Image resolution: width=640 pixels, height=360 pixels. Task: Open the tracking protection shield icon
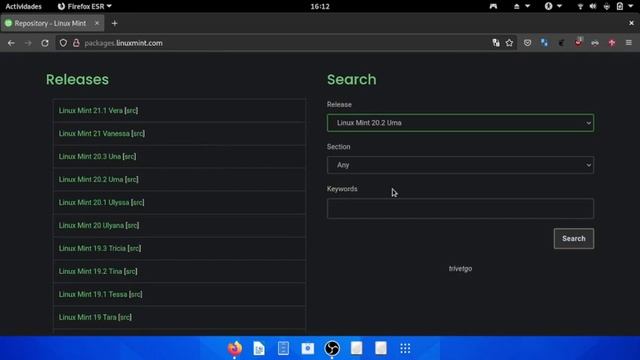pos(63,43)
